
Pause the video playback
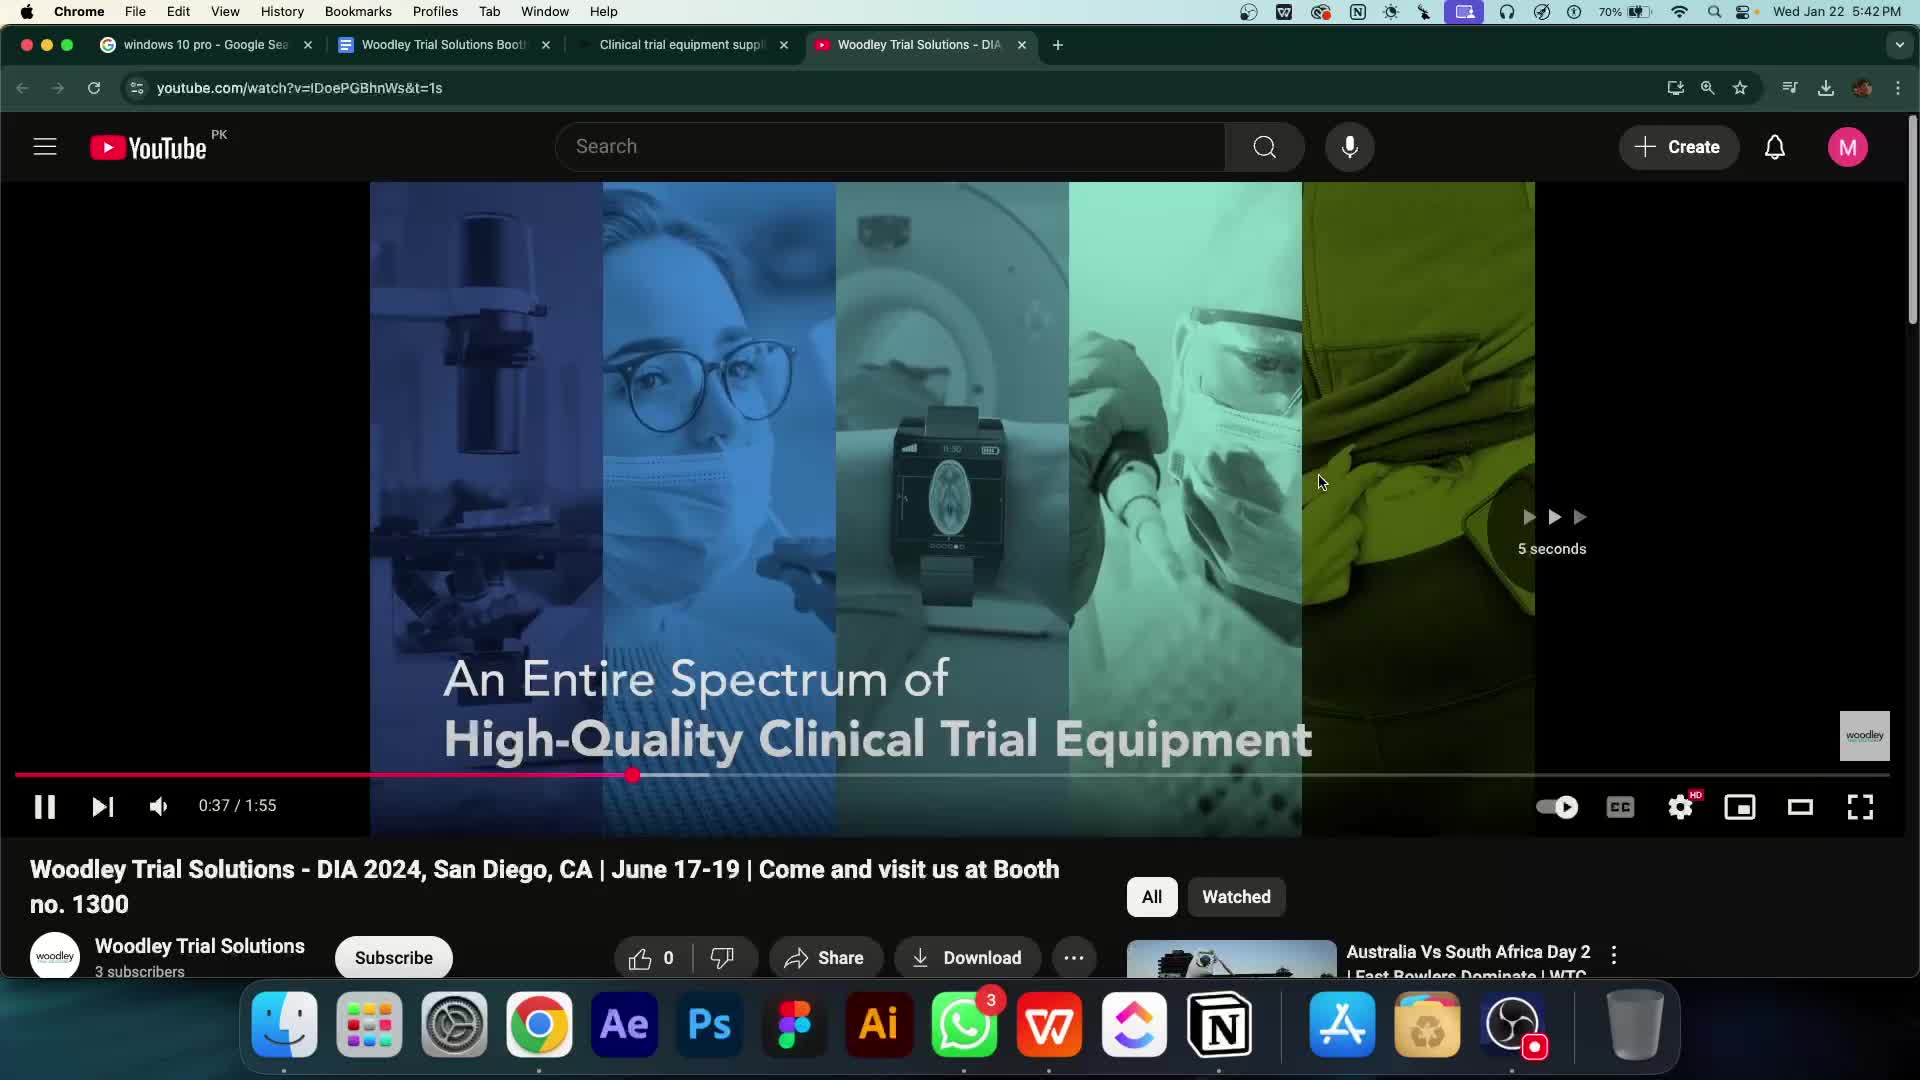[x=45, y=807]
